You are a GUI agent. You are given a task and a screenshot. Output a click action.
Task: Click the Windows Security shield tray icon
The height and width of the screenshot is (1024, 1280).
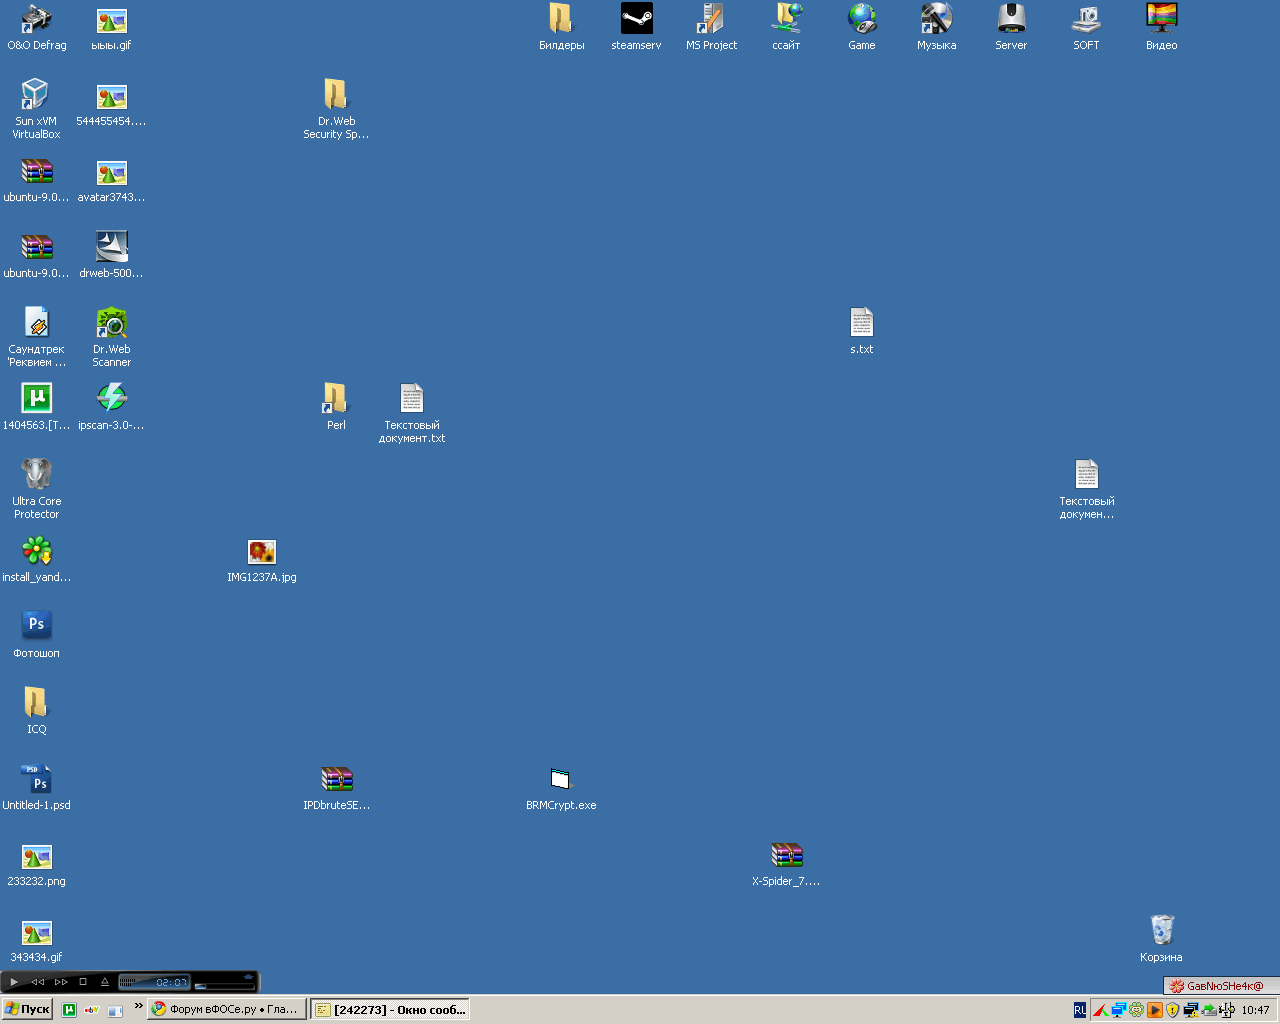click(x=1173, y=1010)
